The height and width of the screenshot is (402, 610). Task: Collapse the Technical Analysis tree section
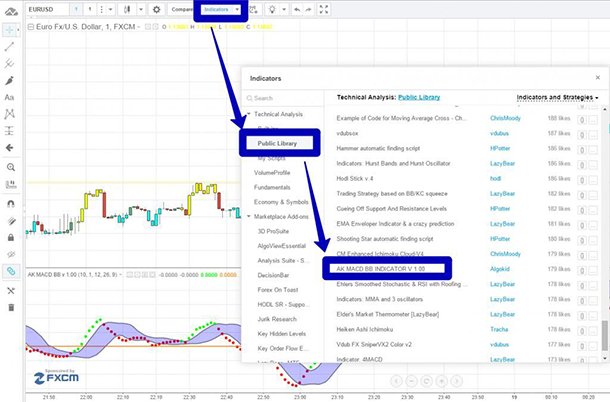(x=249, y=114)
